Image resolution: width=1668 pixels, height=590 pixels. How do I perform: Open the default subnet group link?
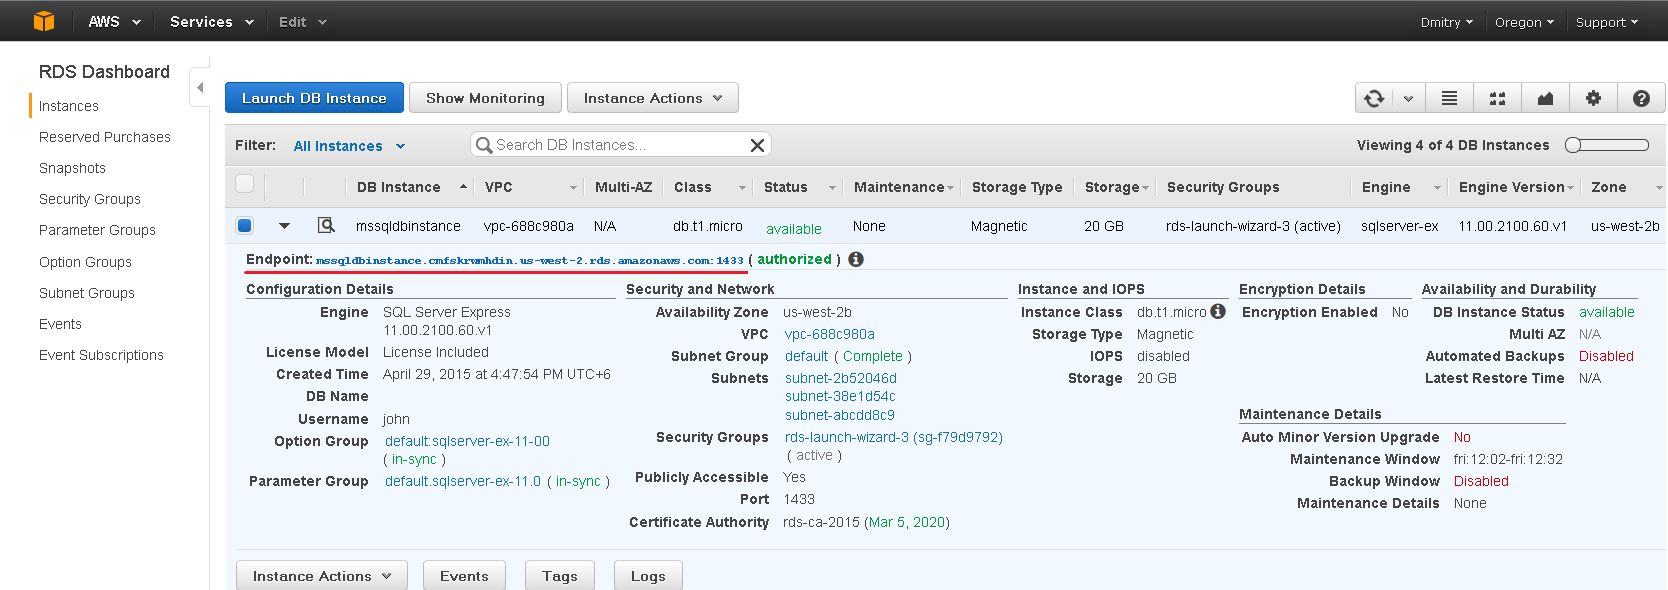[x=806, y=356]
